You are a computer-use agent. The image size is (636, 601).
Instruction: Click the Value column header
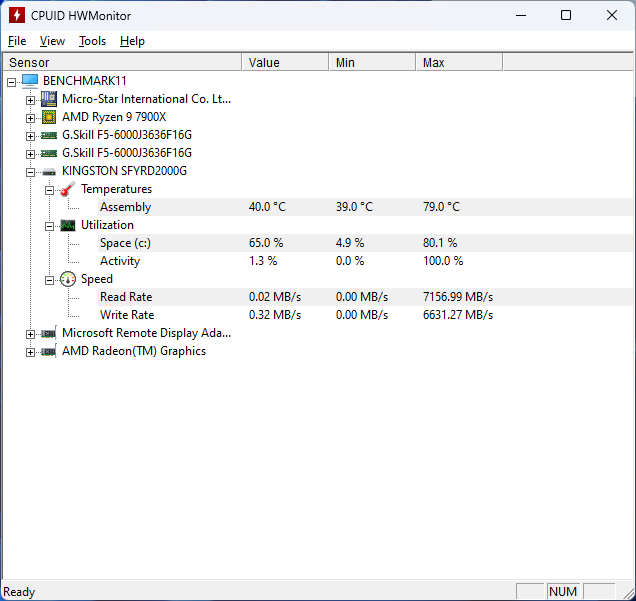pos(285,62)
